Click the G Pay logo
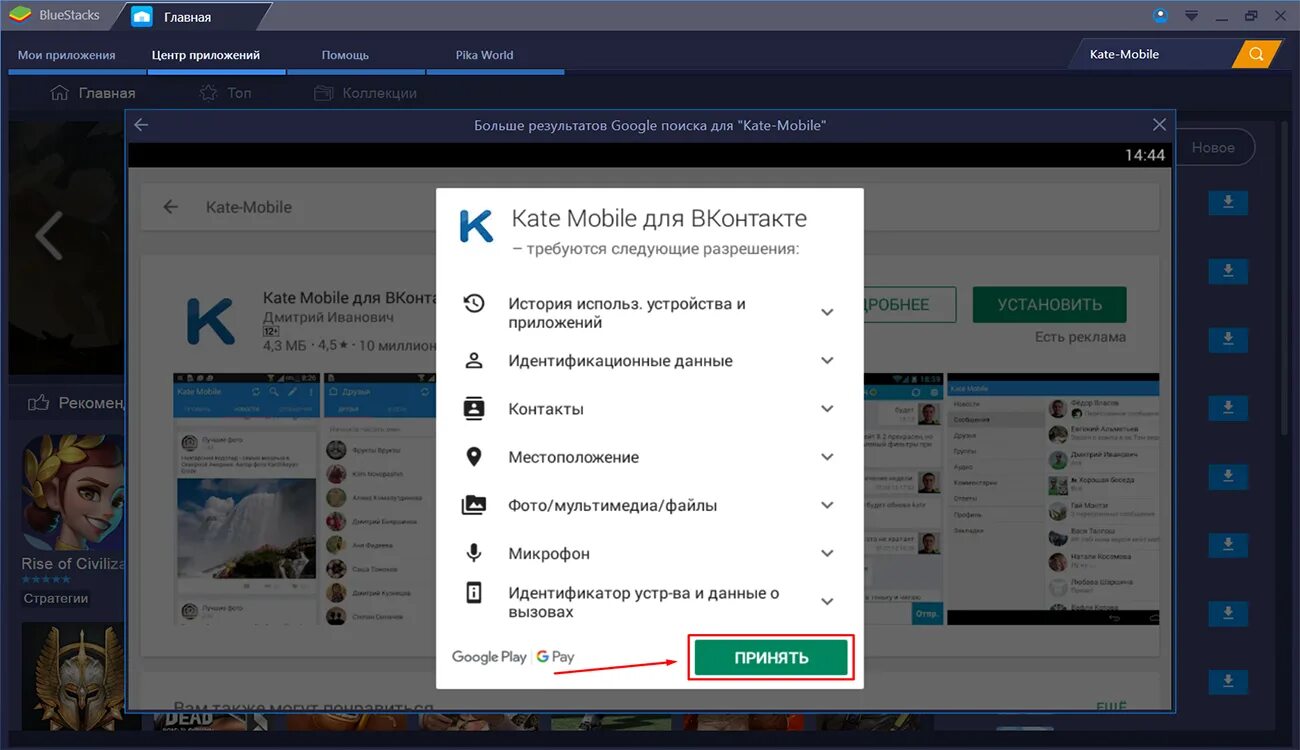This screenshot has height=750, width=1300. [555, 657]
